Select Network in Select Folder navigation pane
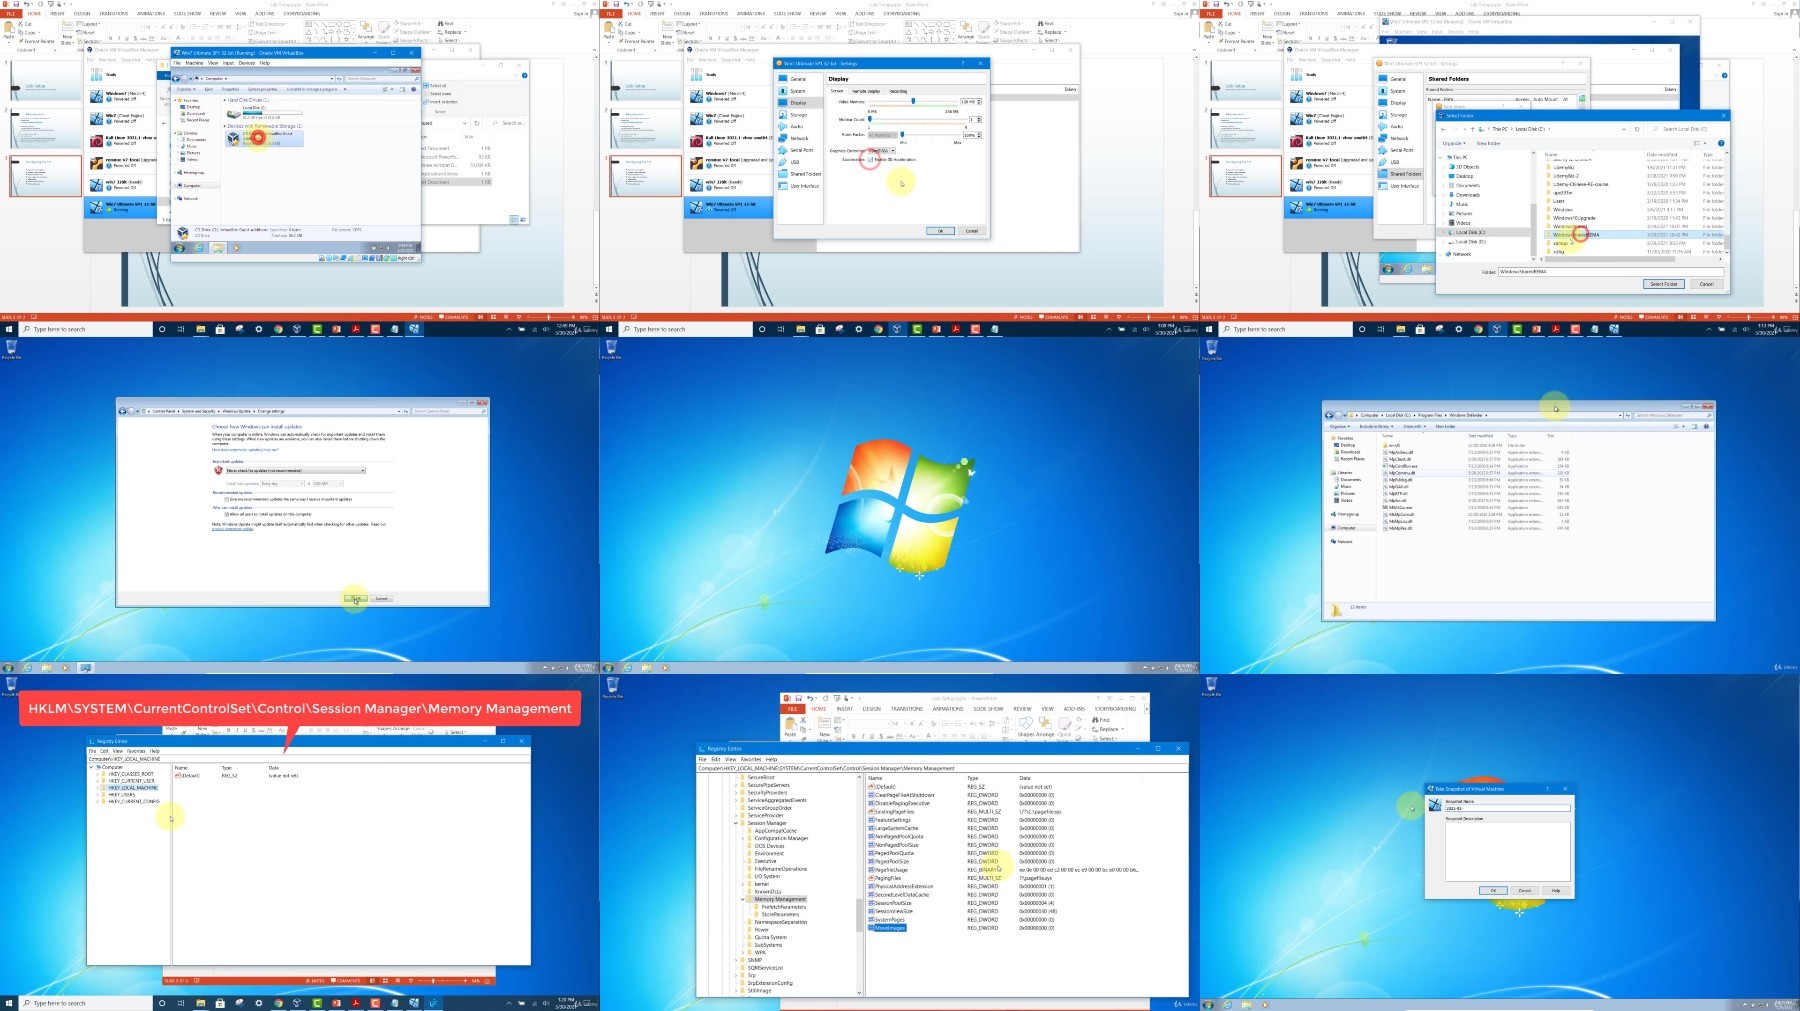 click(1462, 254)
